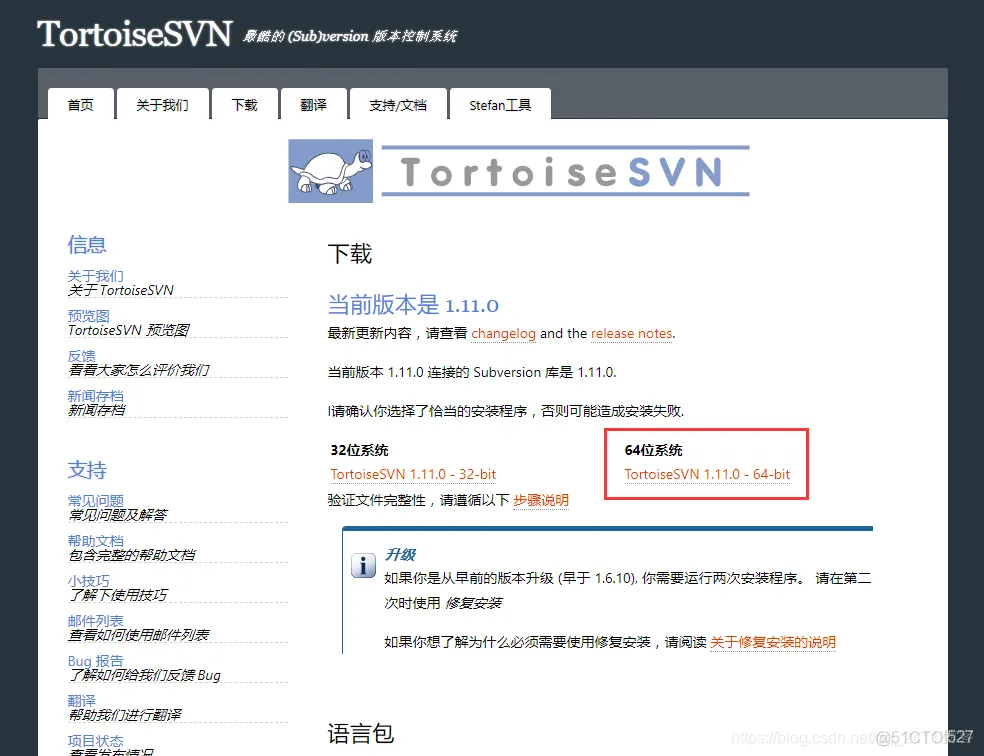Open the 步骤说明 link
The height and width of the screenshot is (756, 984).
pyautogui.click(x=541, y=500)
